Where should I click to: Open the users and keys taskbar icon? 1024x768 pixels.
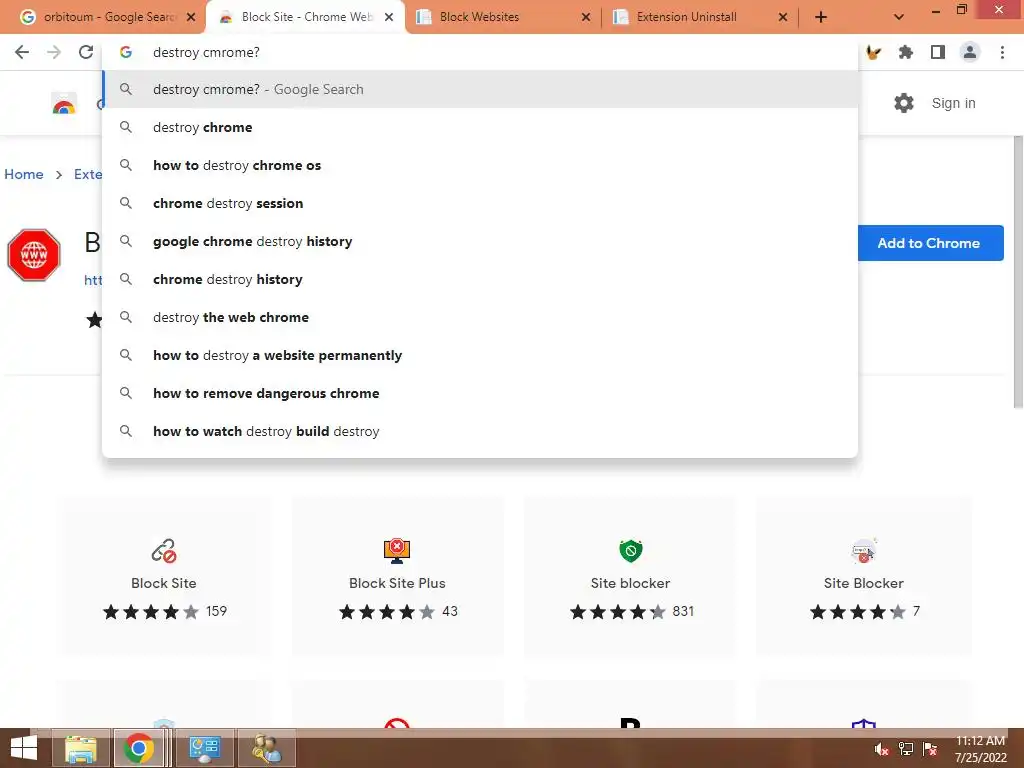tap(266, 748)
